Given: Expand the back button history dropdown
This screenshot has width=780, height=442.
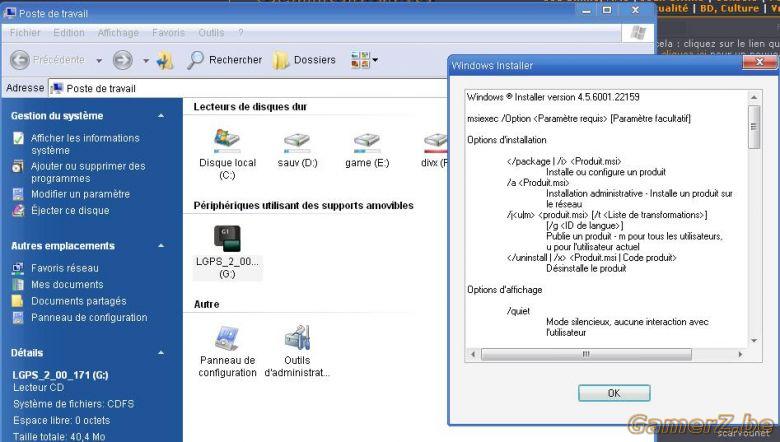Looking at the screenshot, I should click(99, 61).
